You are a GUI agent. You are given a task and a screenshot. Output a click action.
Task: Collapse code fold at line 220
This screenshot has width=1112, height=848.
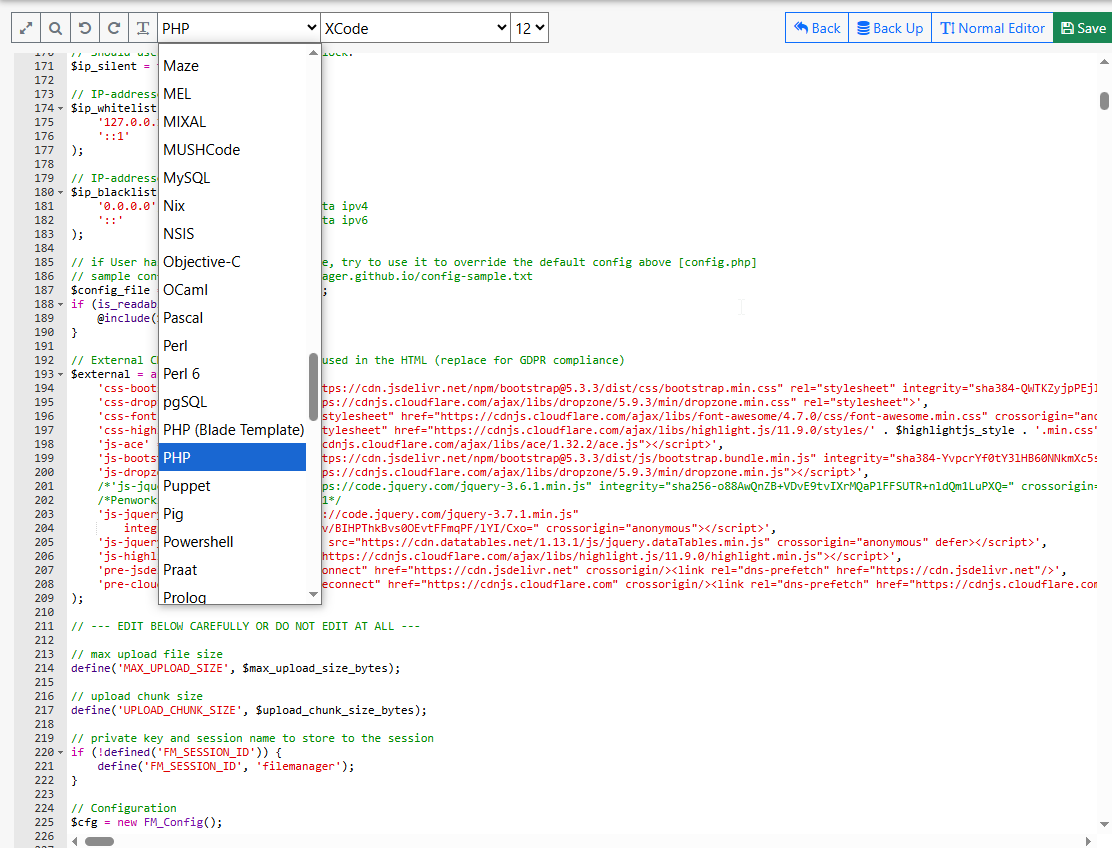pos(60,752)
